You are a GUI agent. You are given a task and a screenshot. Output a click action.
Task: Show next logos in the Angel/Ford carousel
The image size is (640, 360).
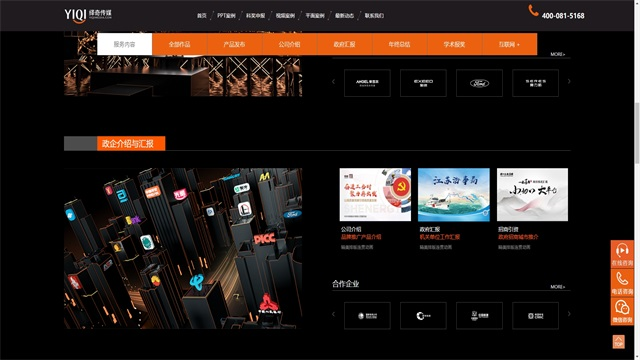click(569, 82)
